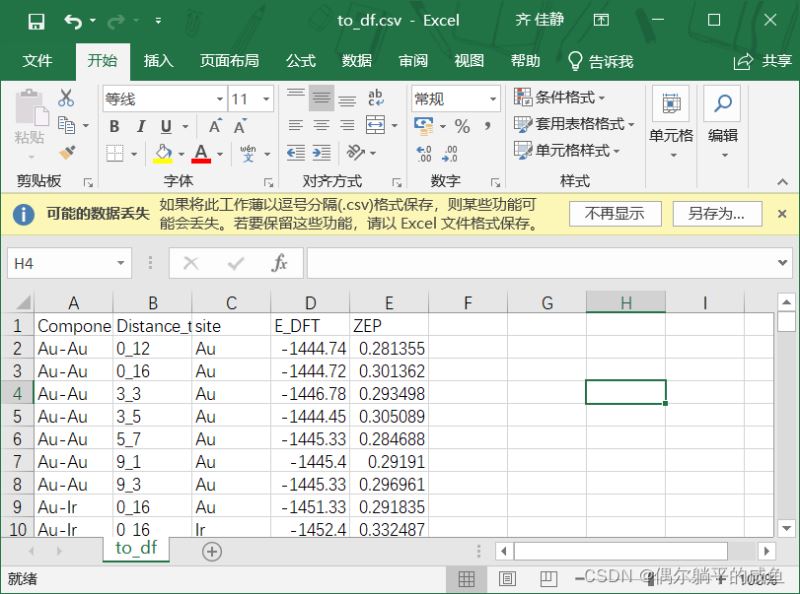Add a new sheet with plus icon
Image resolution: width=800 pixels, height=594 pixels.
point(211,551)
